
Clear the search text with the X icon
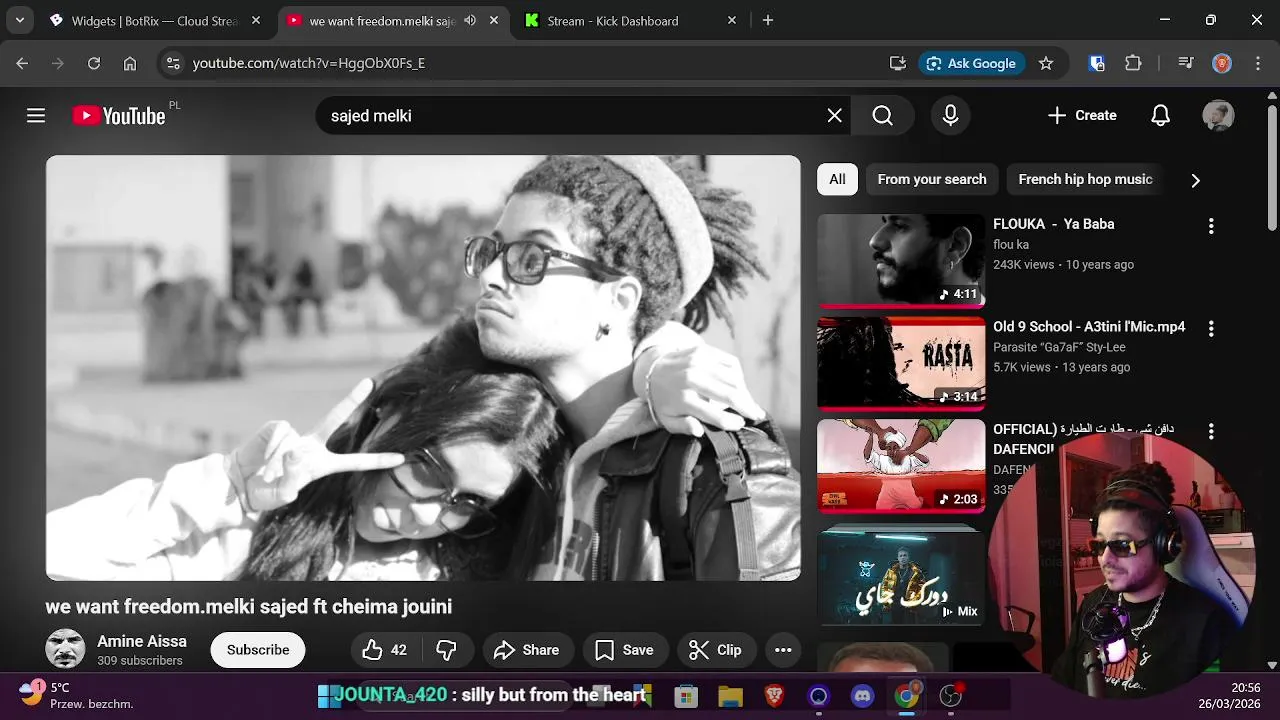(x=834, y=116)
